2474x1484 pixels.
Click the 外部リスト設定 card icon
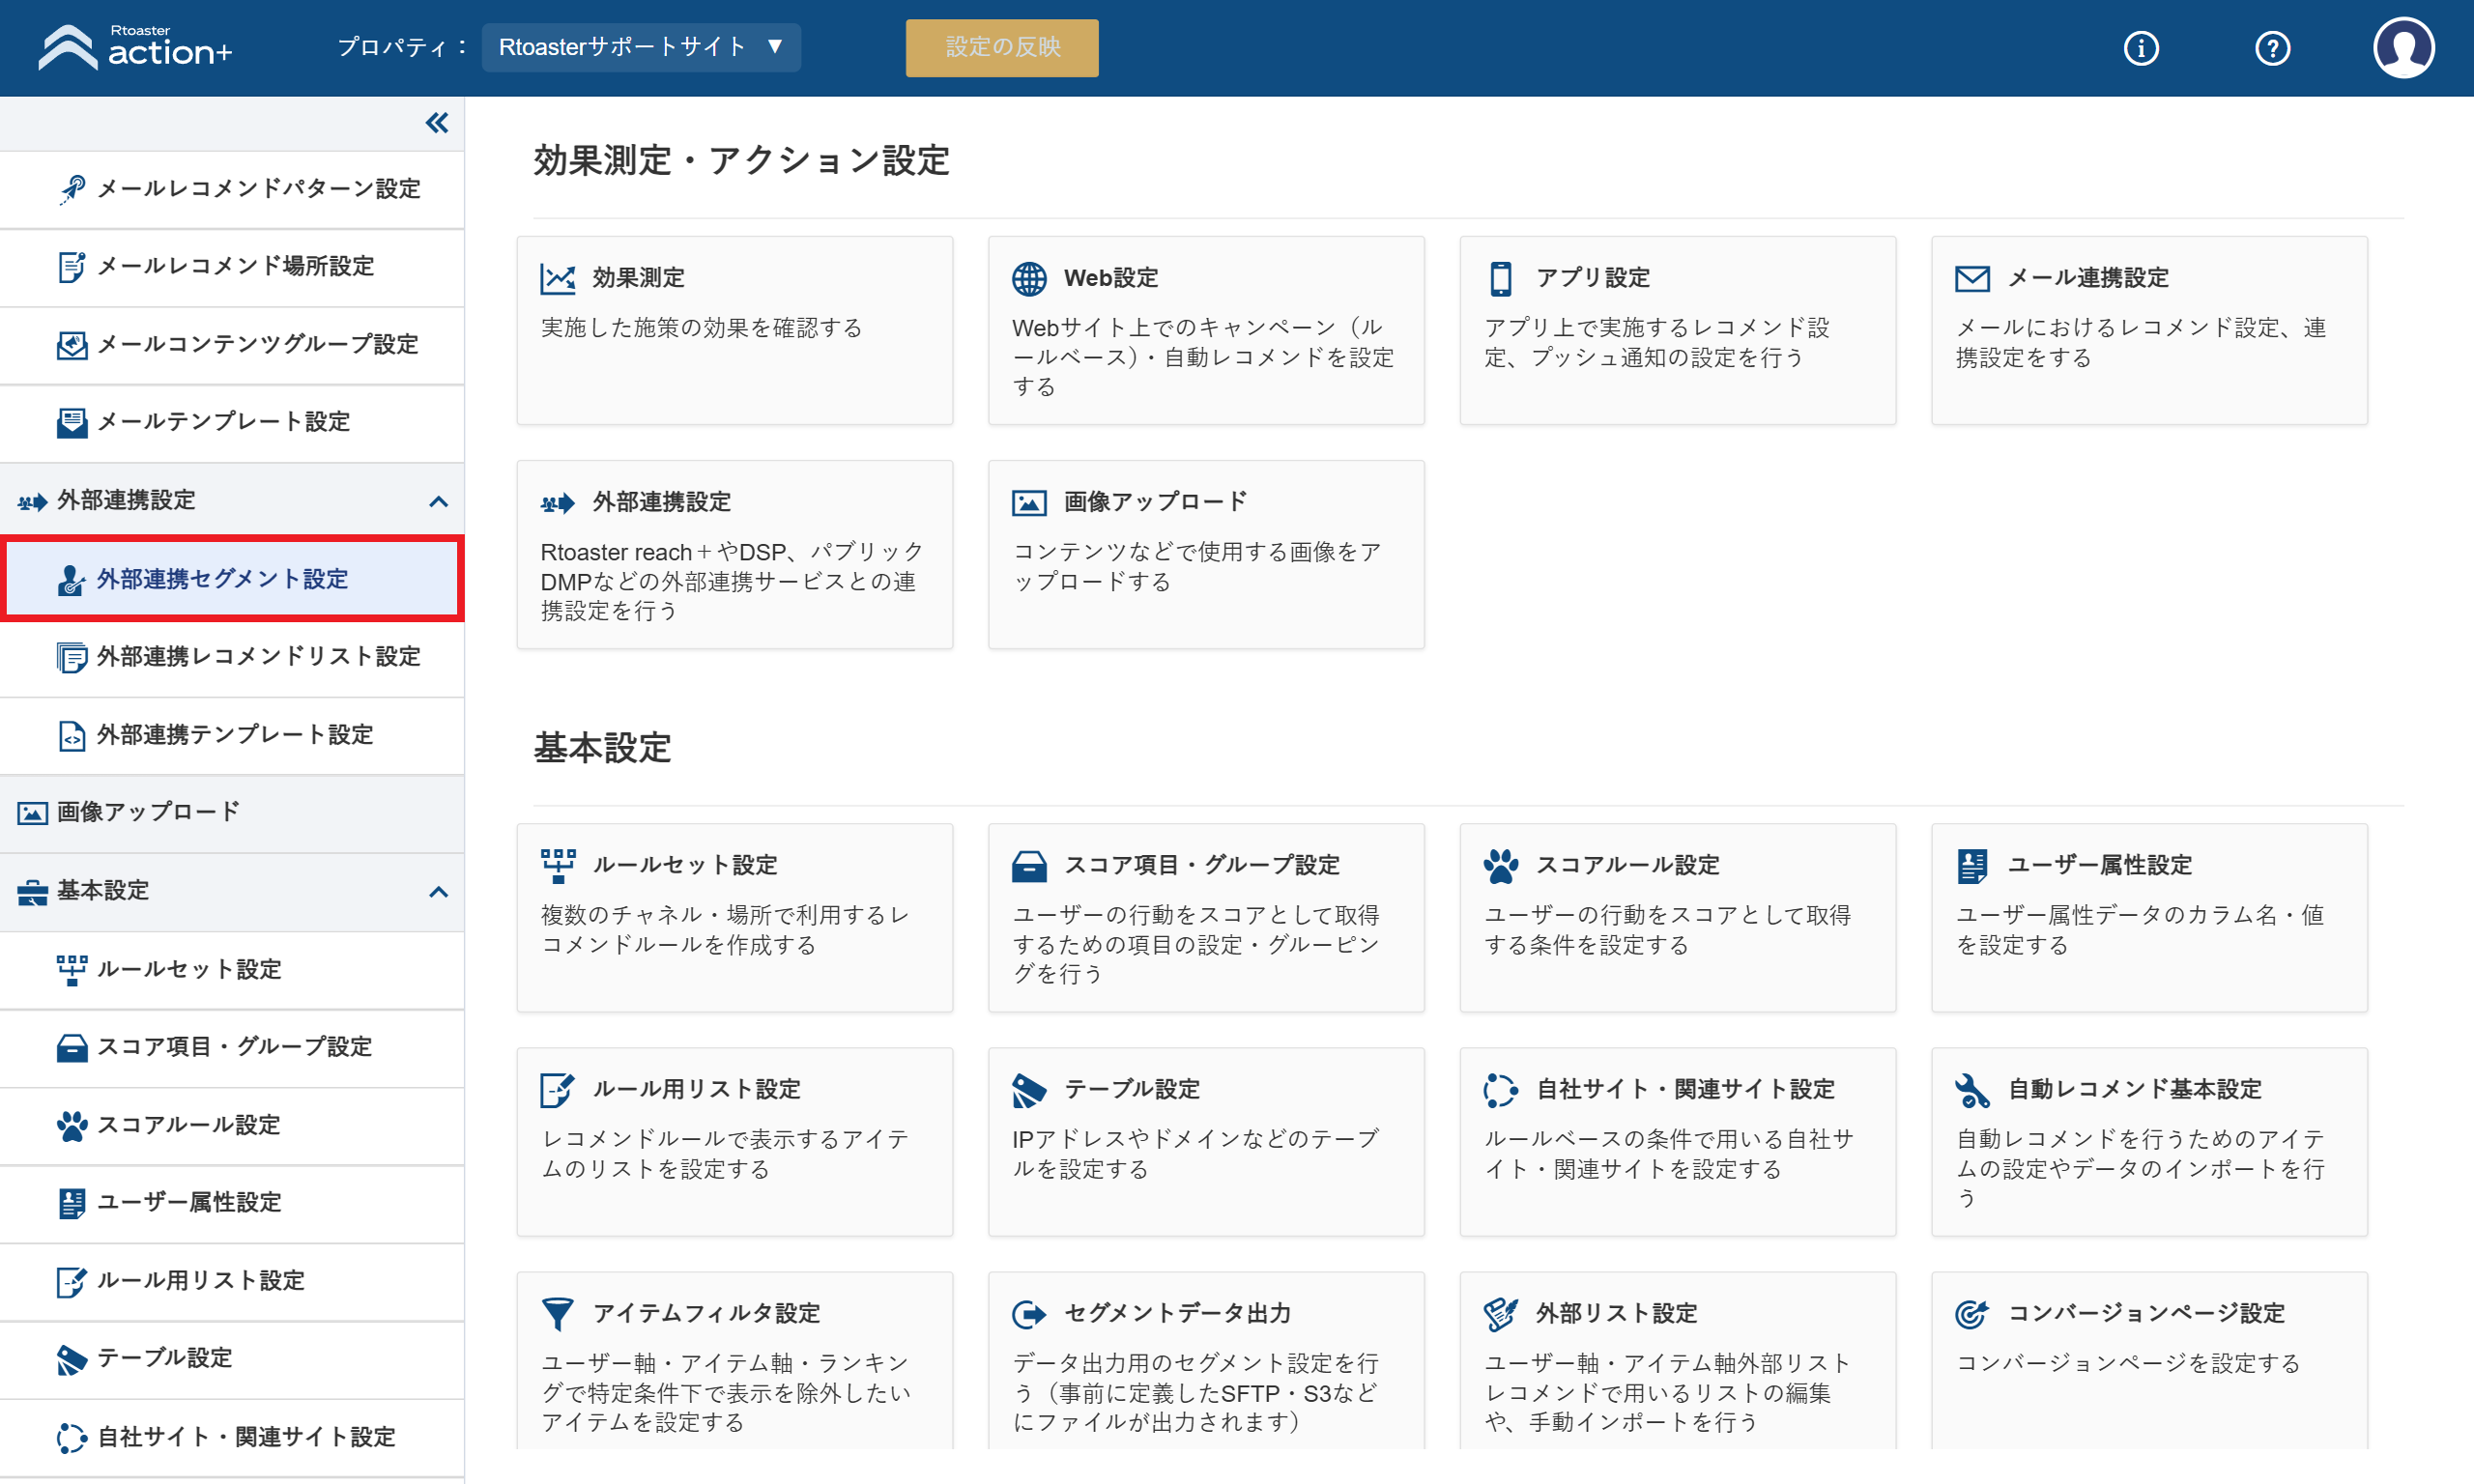(1501, 1314)
